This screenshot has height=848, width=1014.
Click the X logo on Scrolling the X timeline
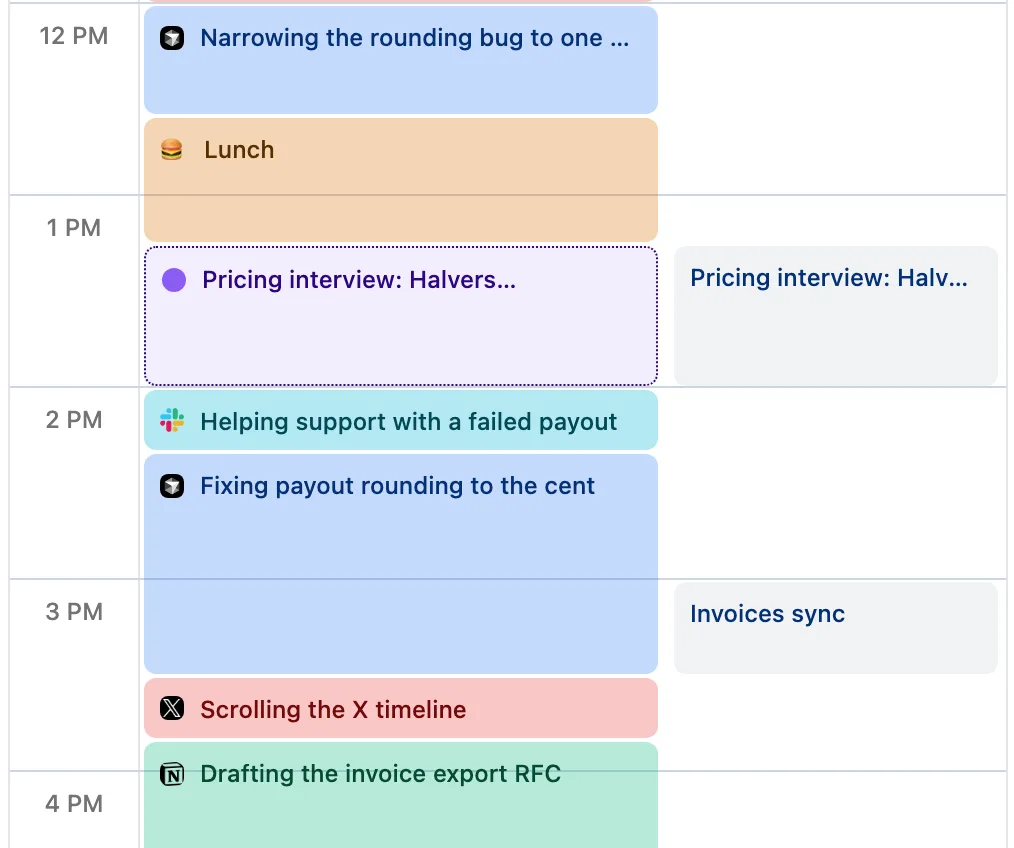pyautogui.click(x=172, y=708)
